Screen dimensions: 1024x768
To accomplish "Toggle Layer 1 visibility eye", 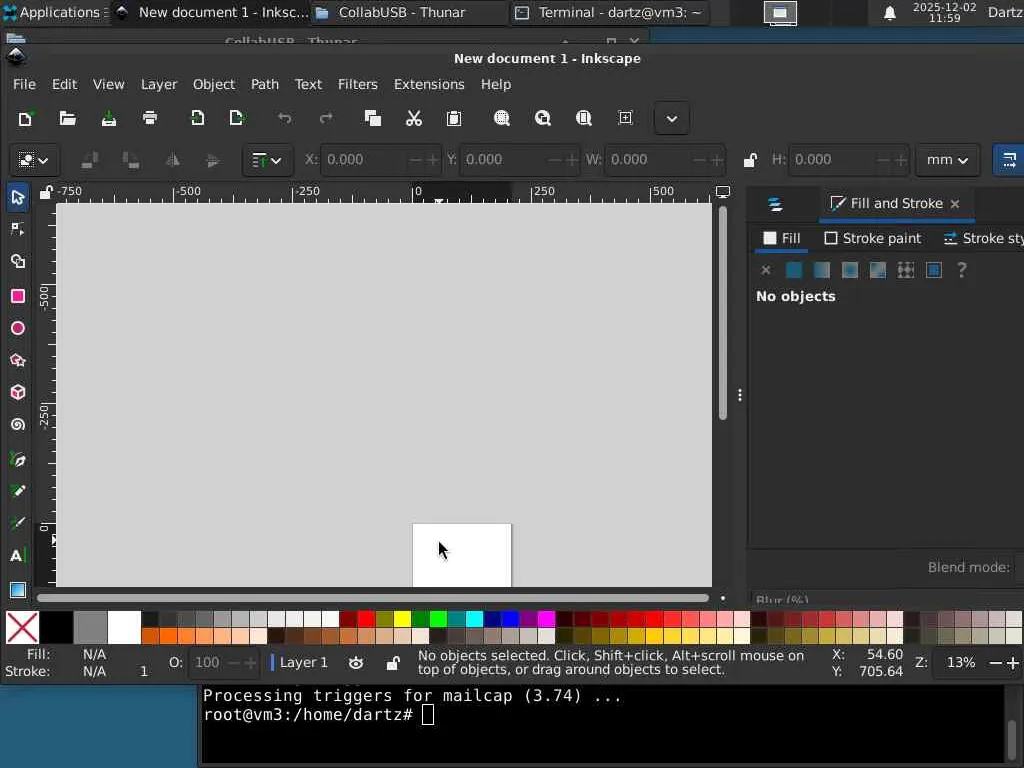I will [356, 663].
